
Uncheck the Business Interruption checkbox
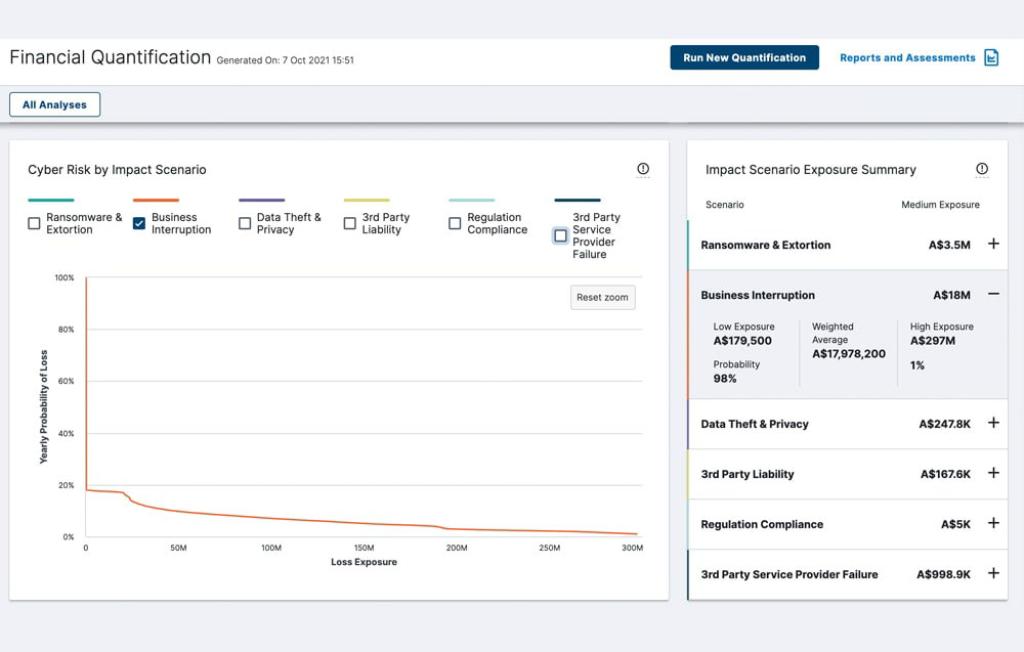139,223
